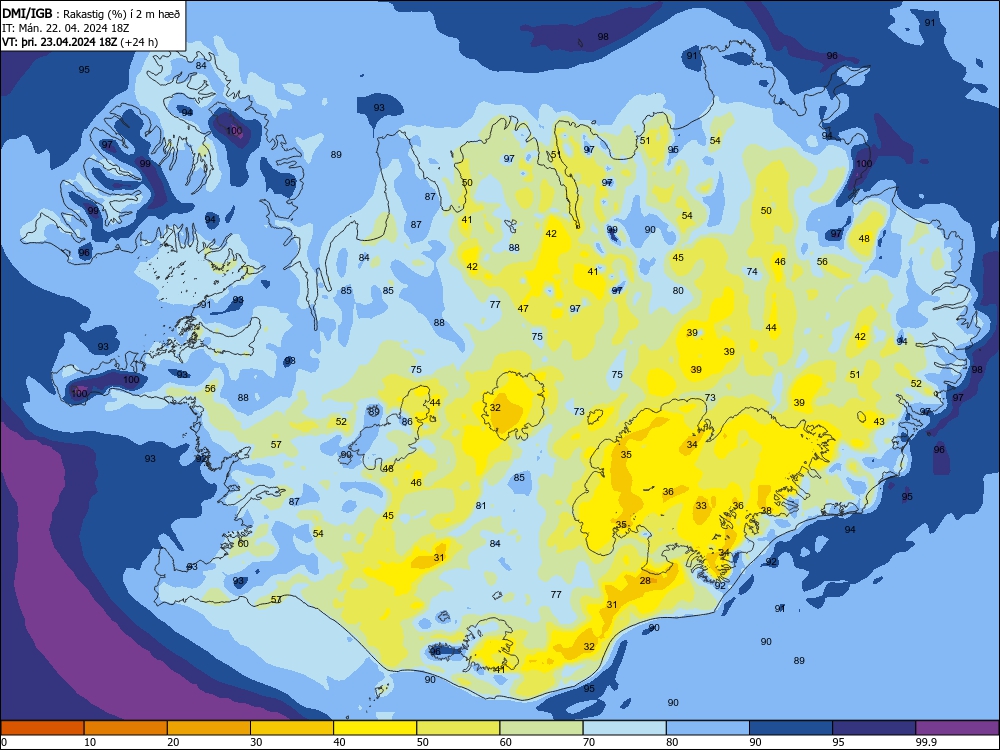The height and width of the screenshot is (750, 1000).
Task: Click the golden 30–40 legend color box
Action: tap(292, 728)
